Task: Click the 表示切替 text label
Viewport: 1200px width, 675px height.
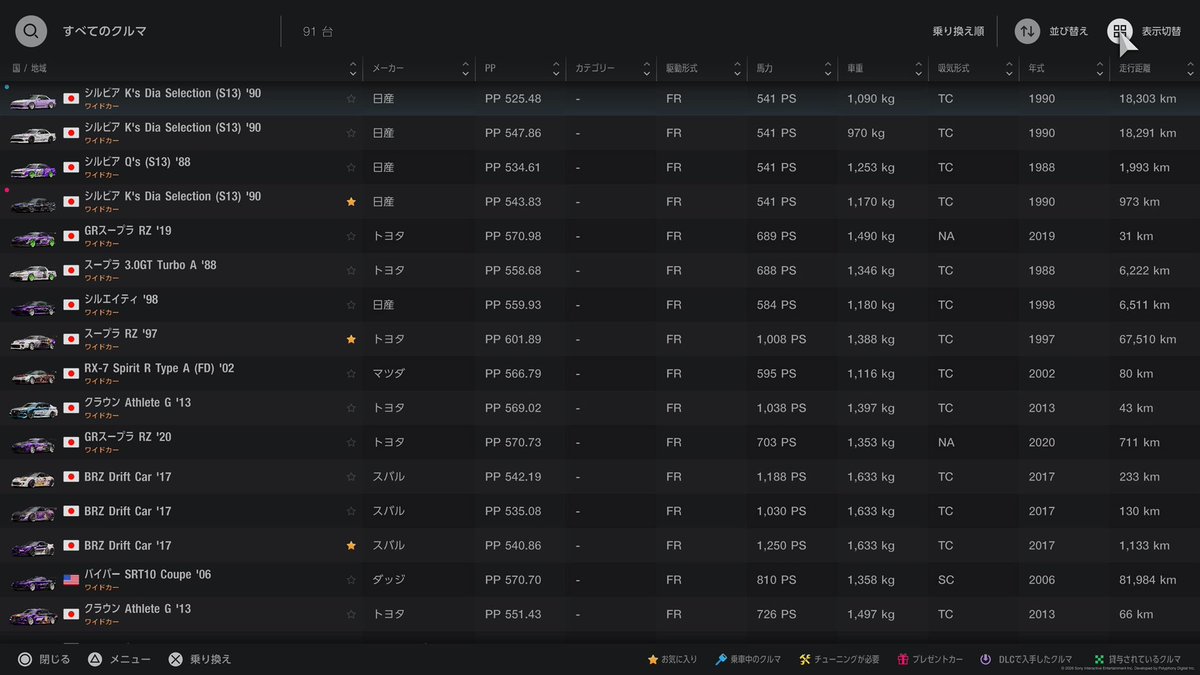Action: (1161, 32)
